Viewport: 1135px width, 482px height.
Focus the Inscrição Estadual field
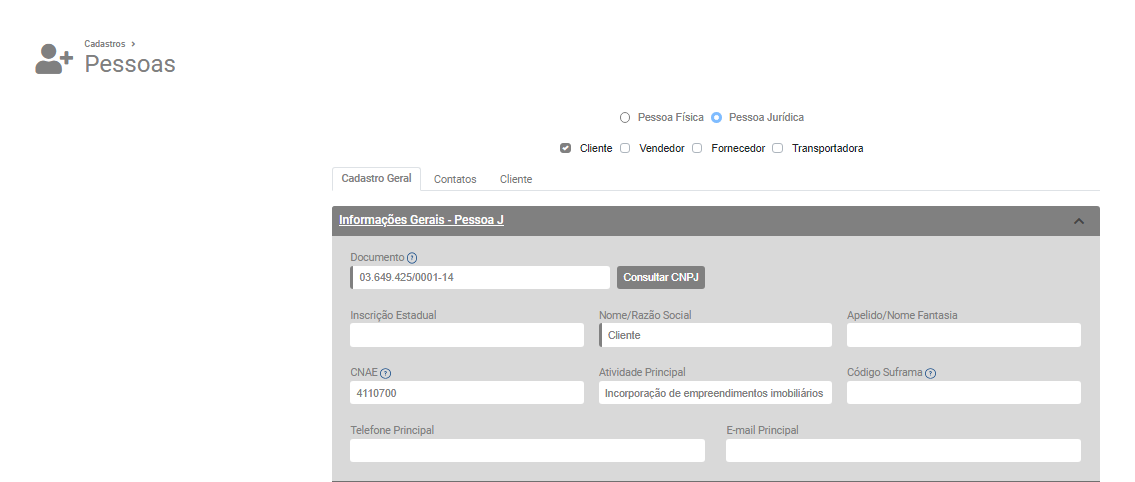[x=467, y=336]
